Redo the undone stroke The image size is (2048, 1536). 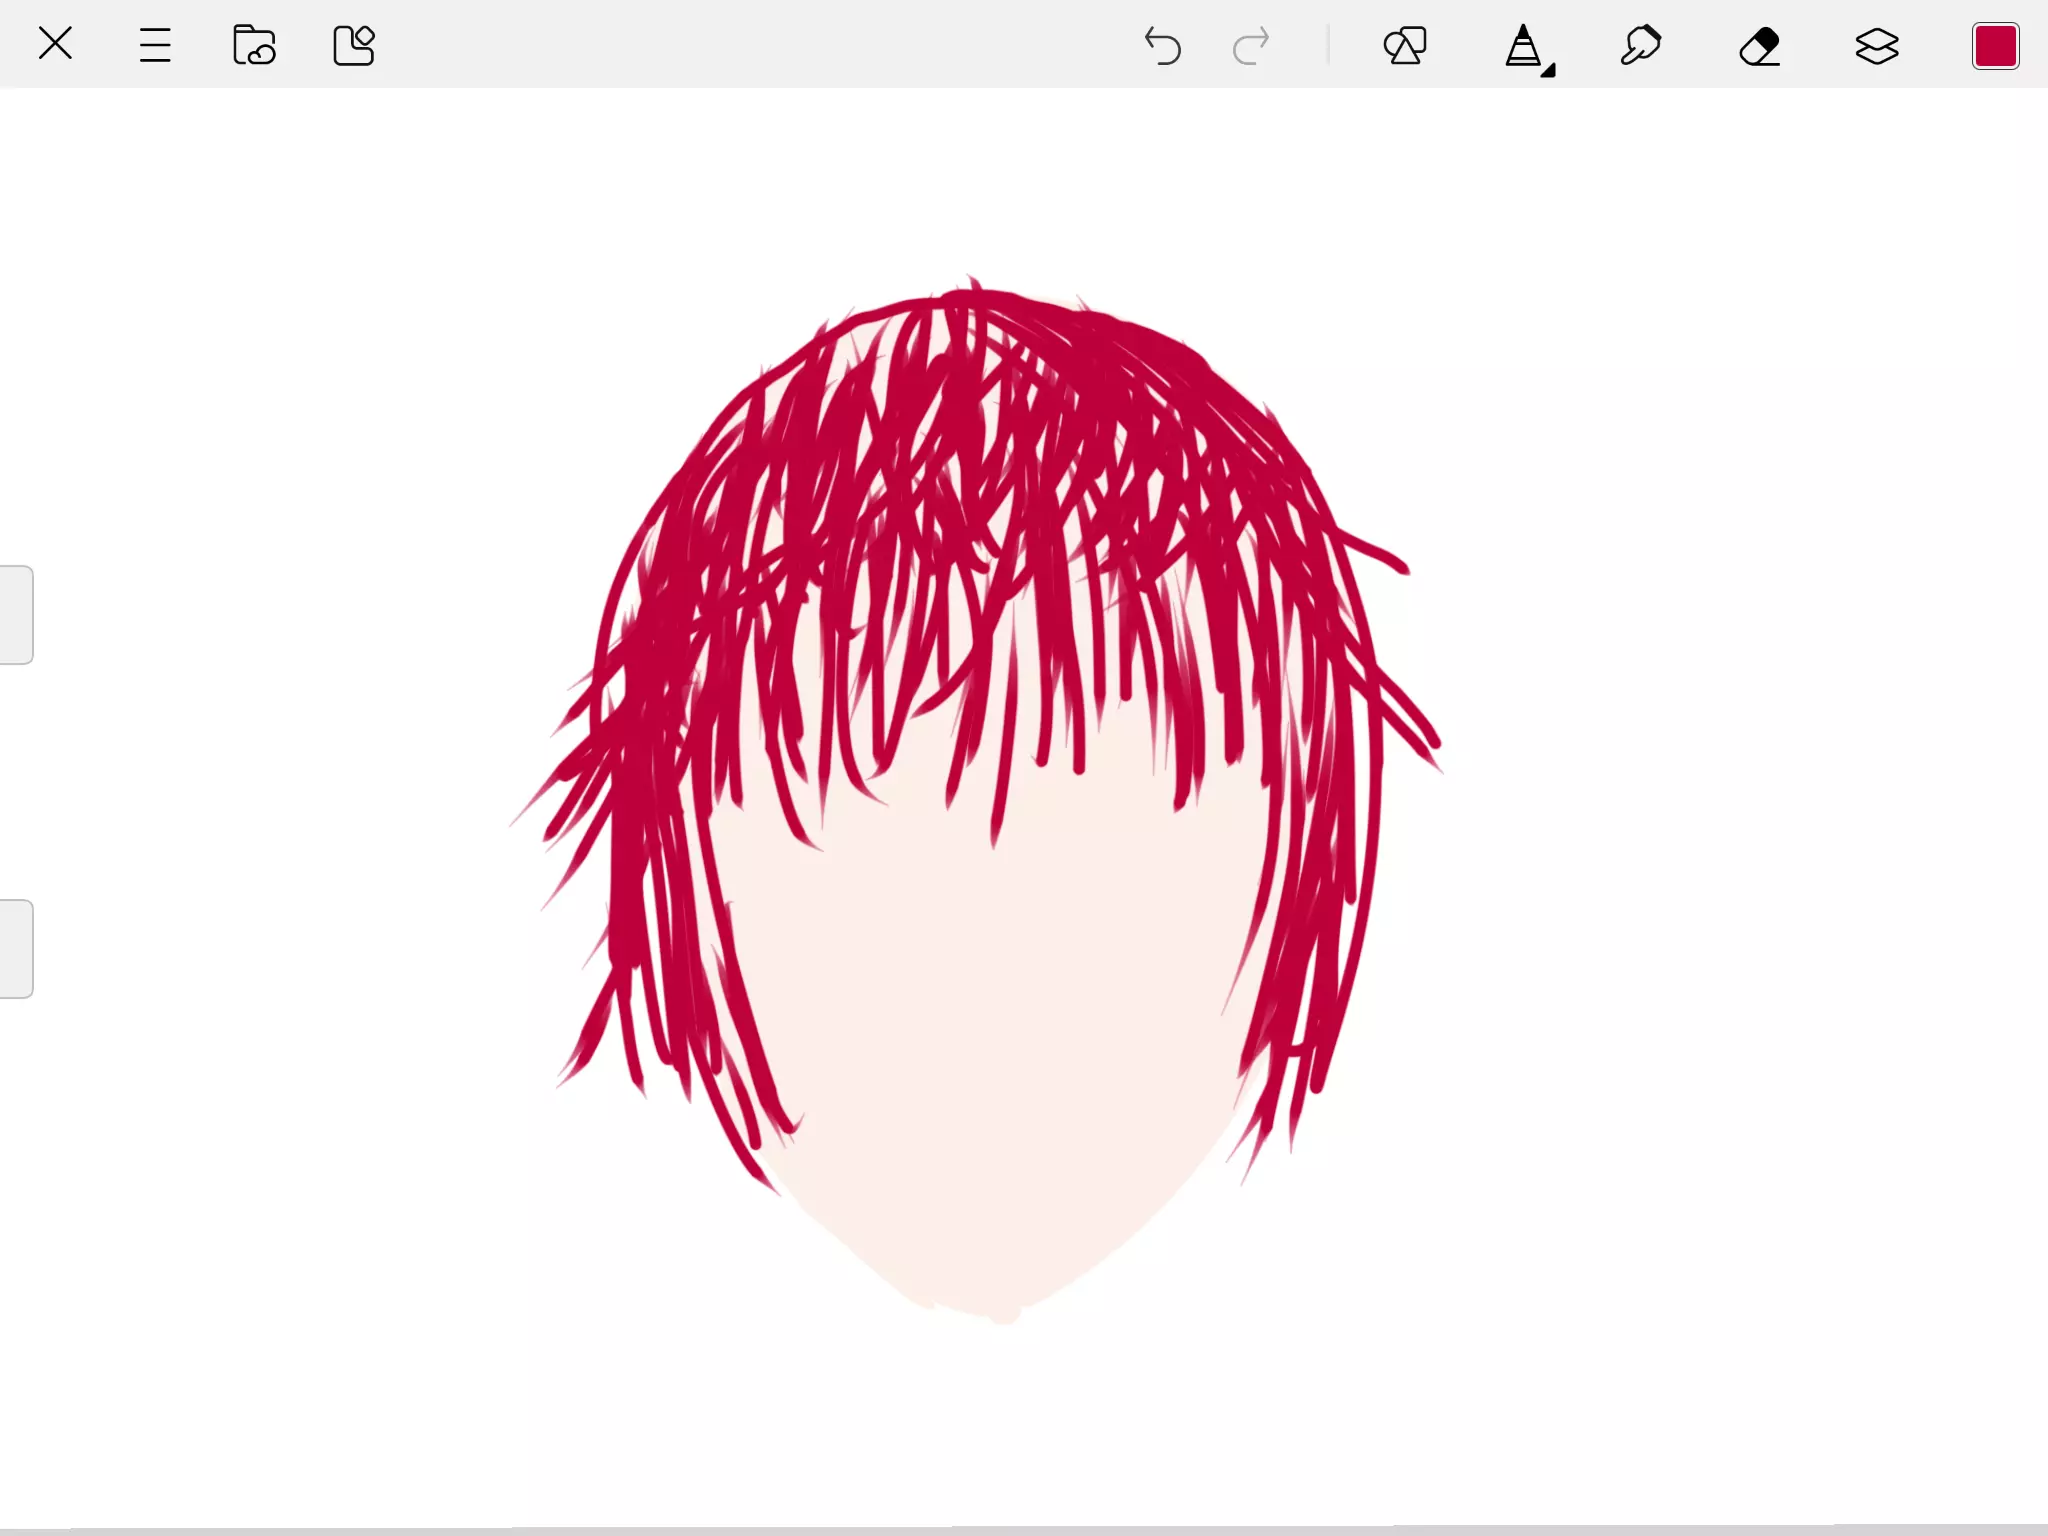tap(1251, 46)
